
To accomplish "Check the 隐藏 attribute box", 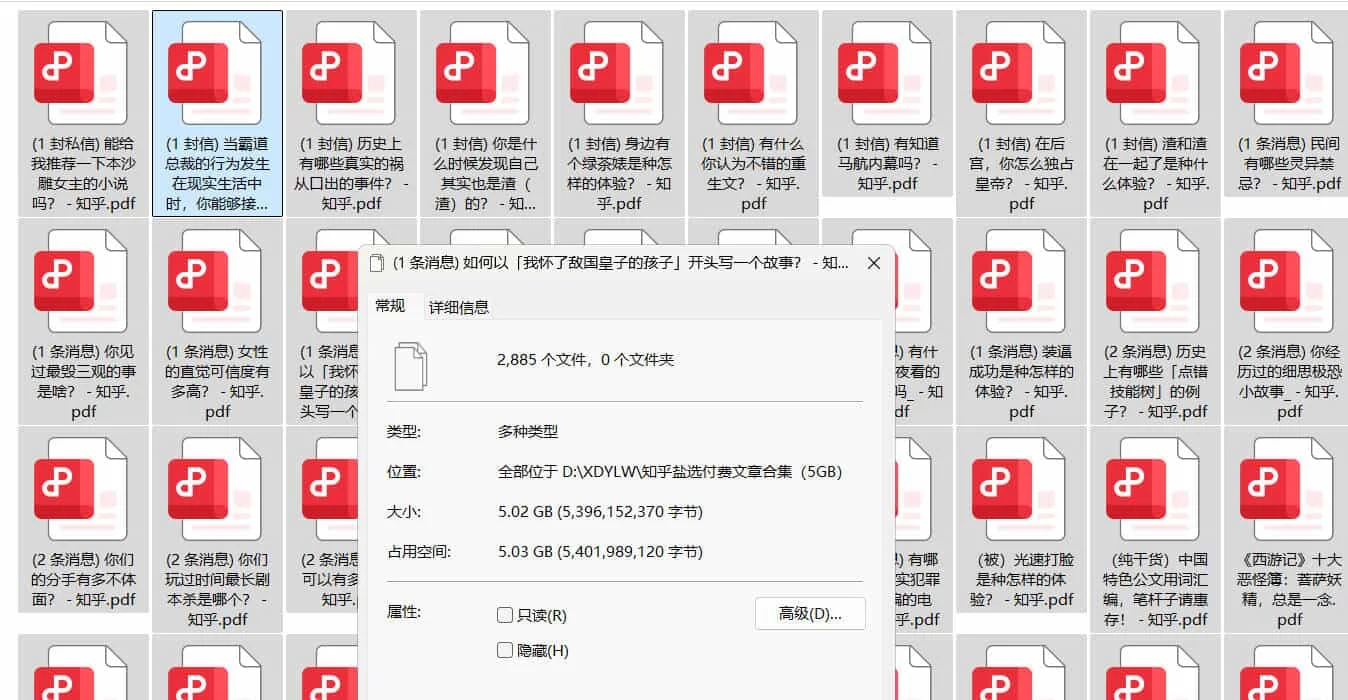I will click(x=505, y=648).
